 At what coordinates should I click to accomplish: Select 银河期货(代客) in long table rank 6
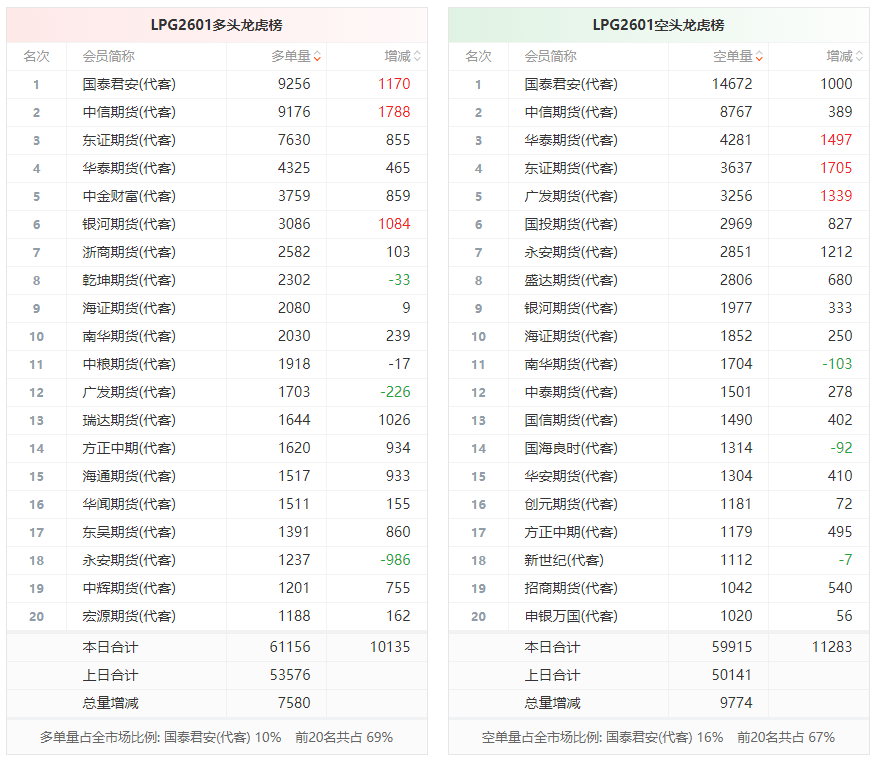(x=129, y=224)
